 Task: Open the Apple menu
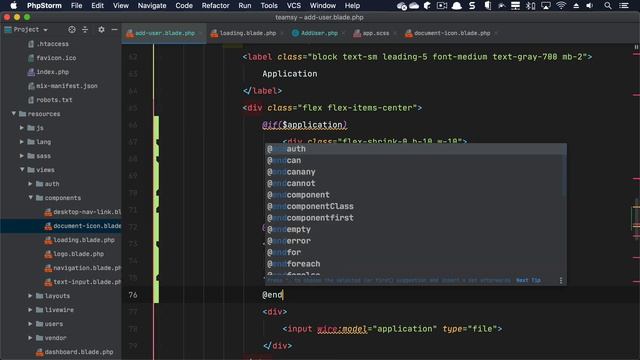coord(13,6)
